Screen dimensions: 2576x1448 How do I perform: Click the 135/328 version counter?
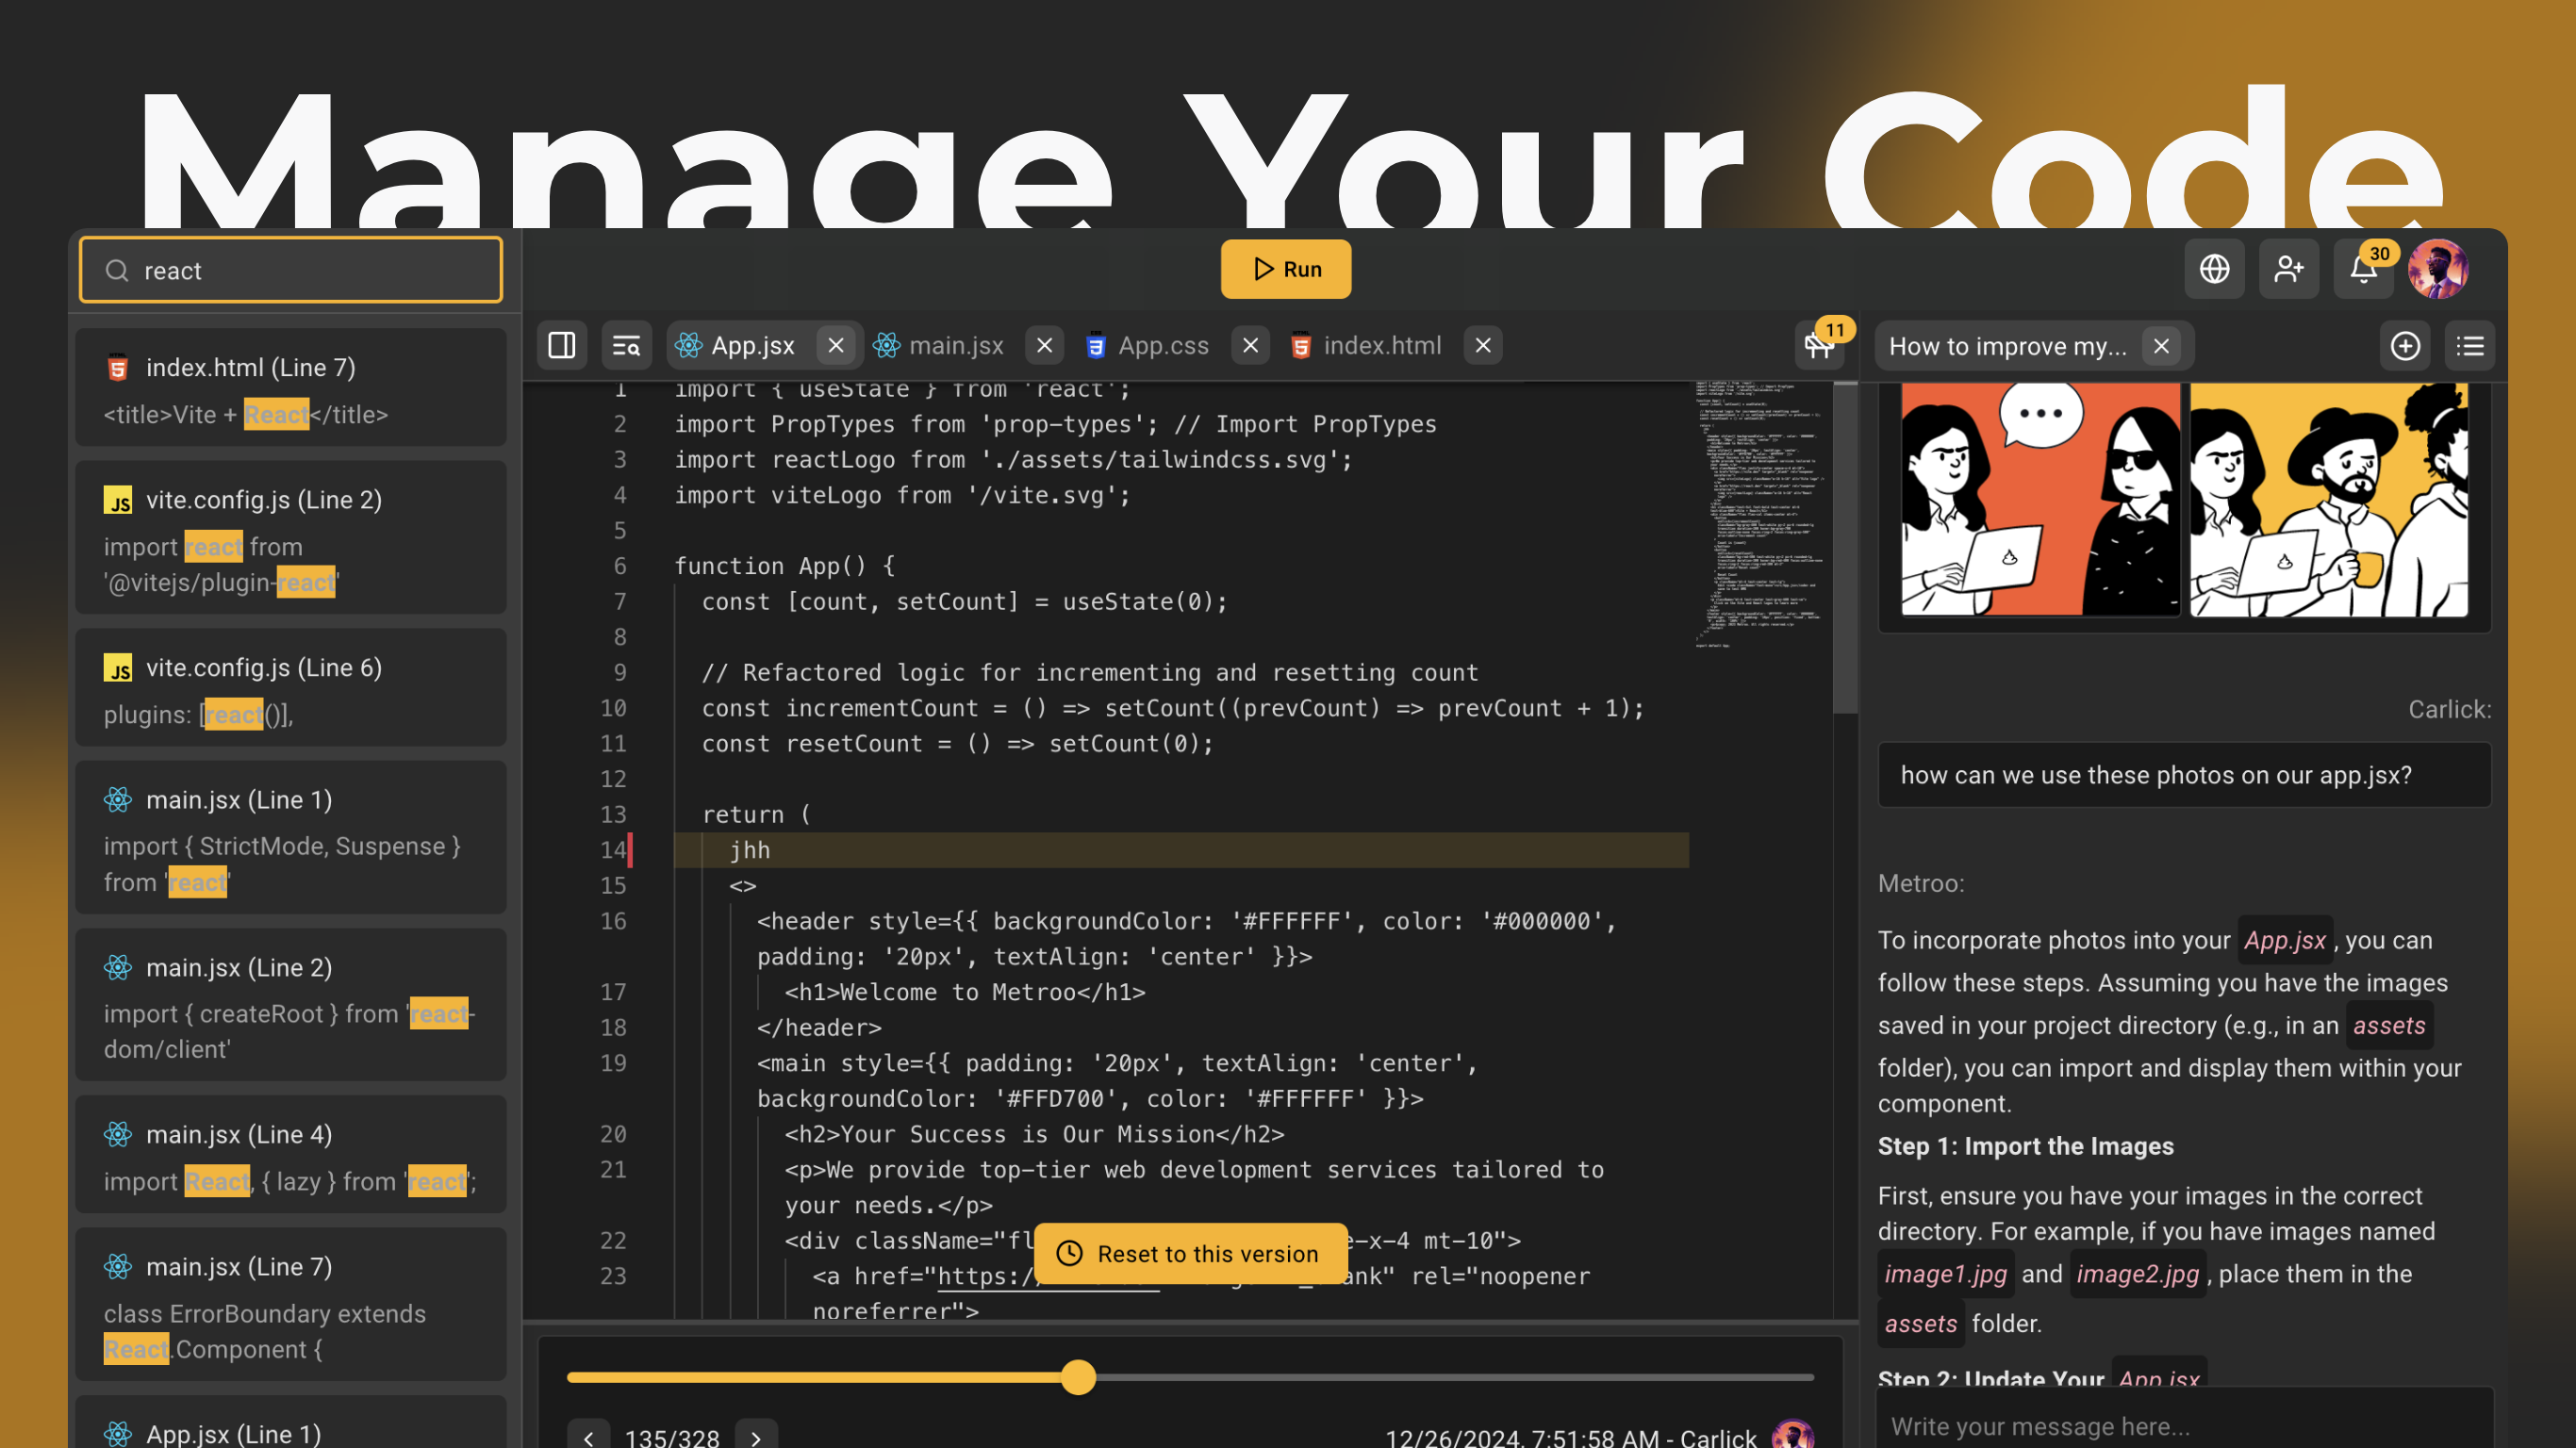[x=672, y=1438]
